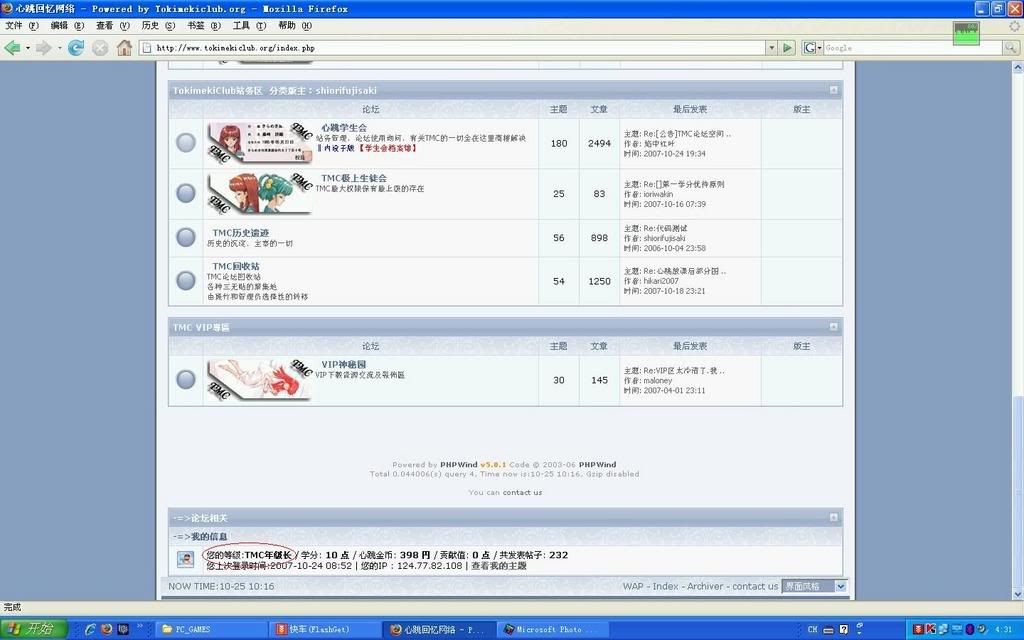Click the Index footer link

[x=665, y=586]
